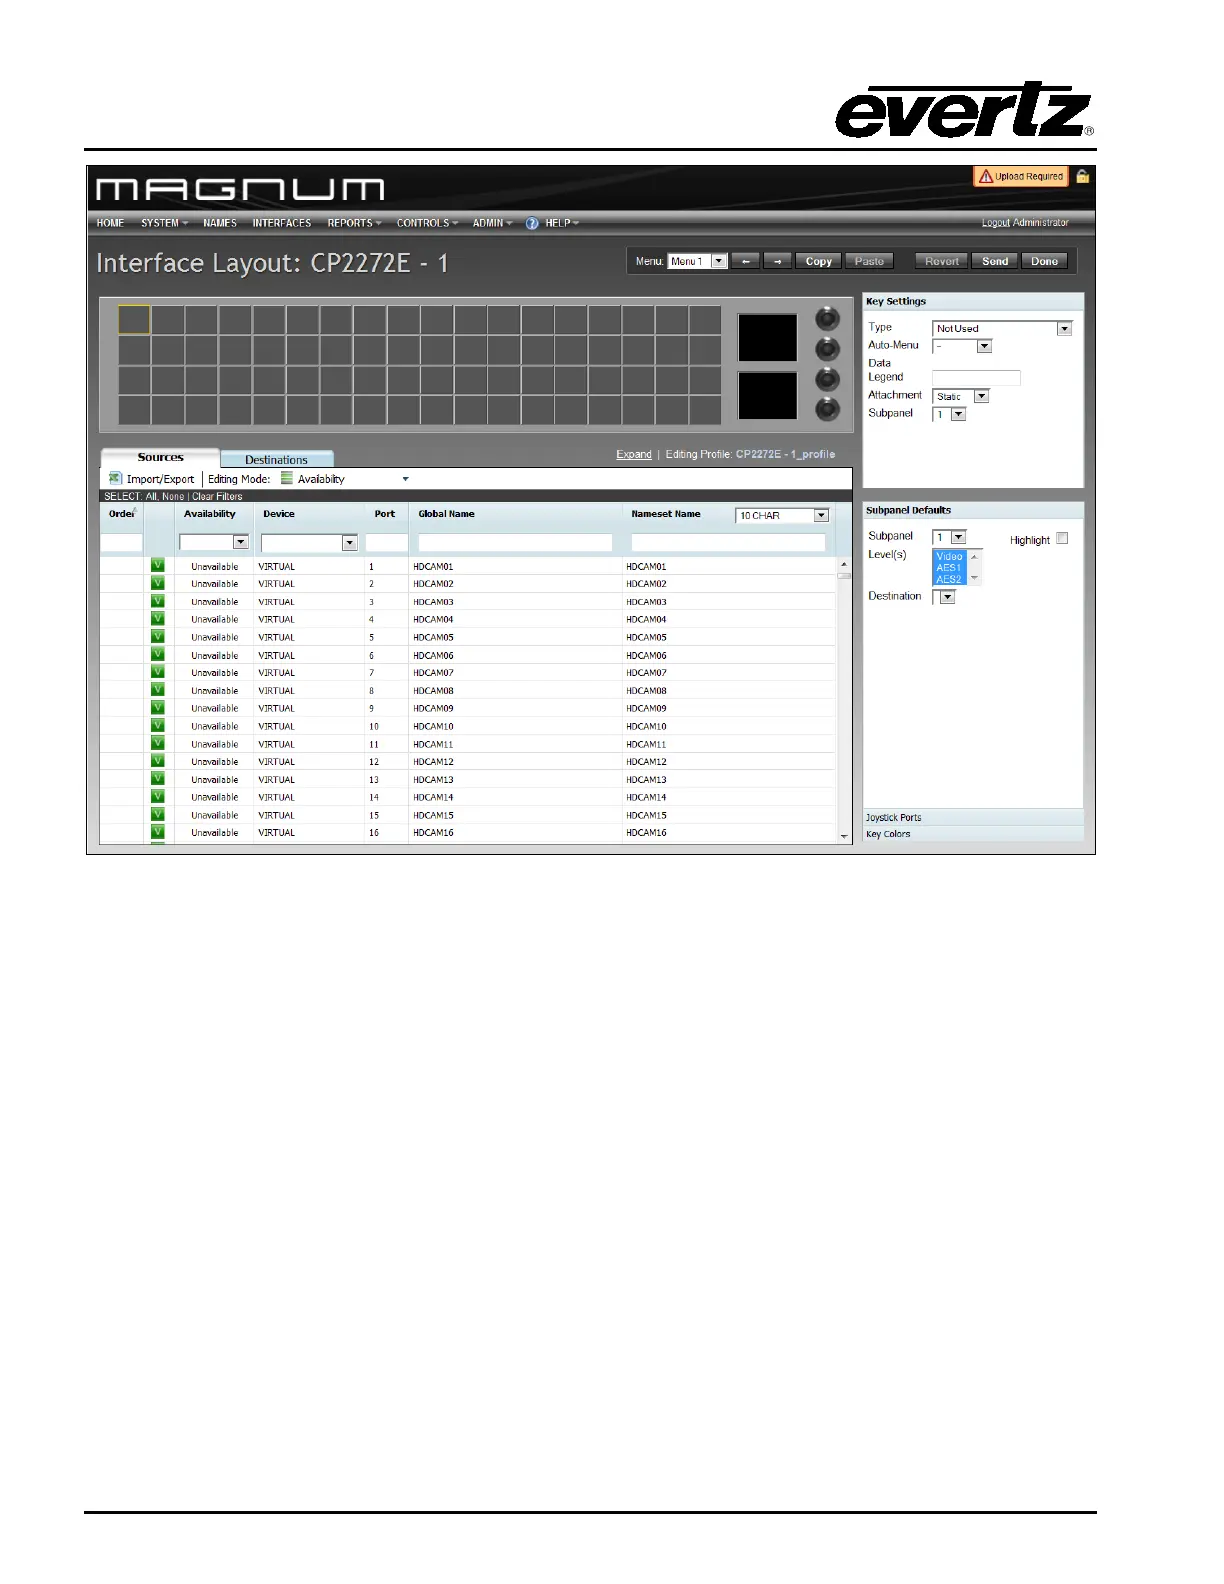The width and height of the screenshot is (1224, 1584).
Task: Click green V icon for HDCAM14 row
Action: (158, 796)
